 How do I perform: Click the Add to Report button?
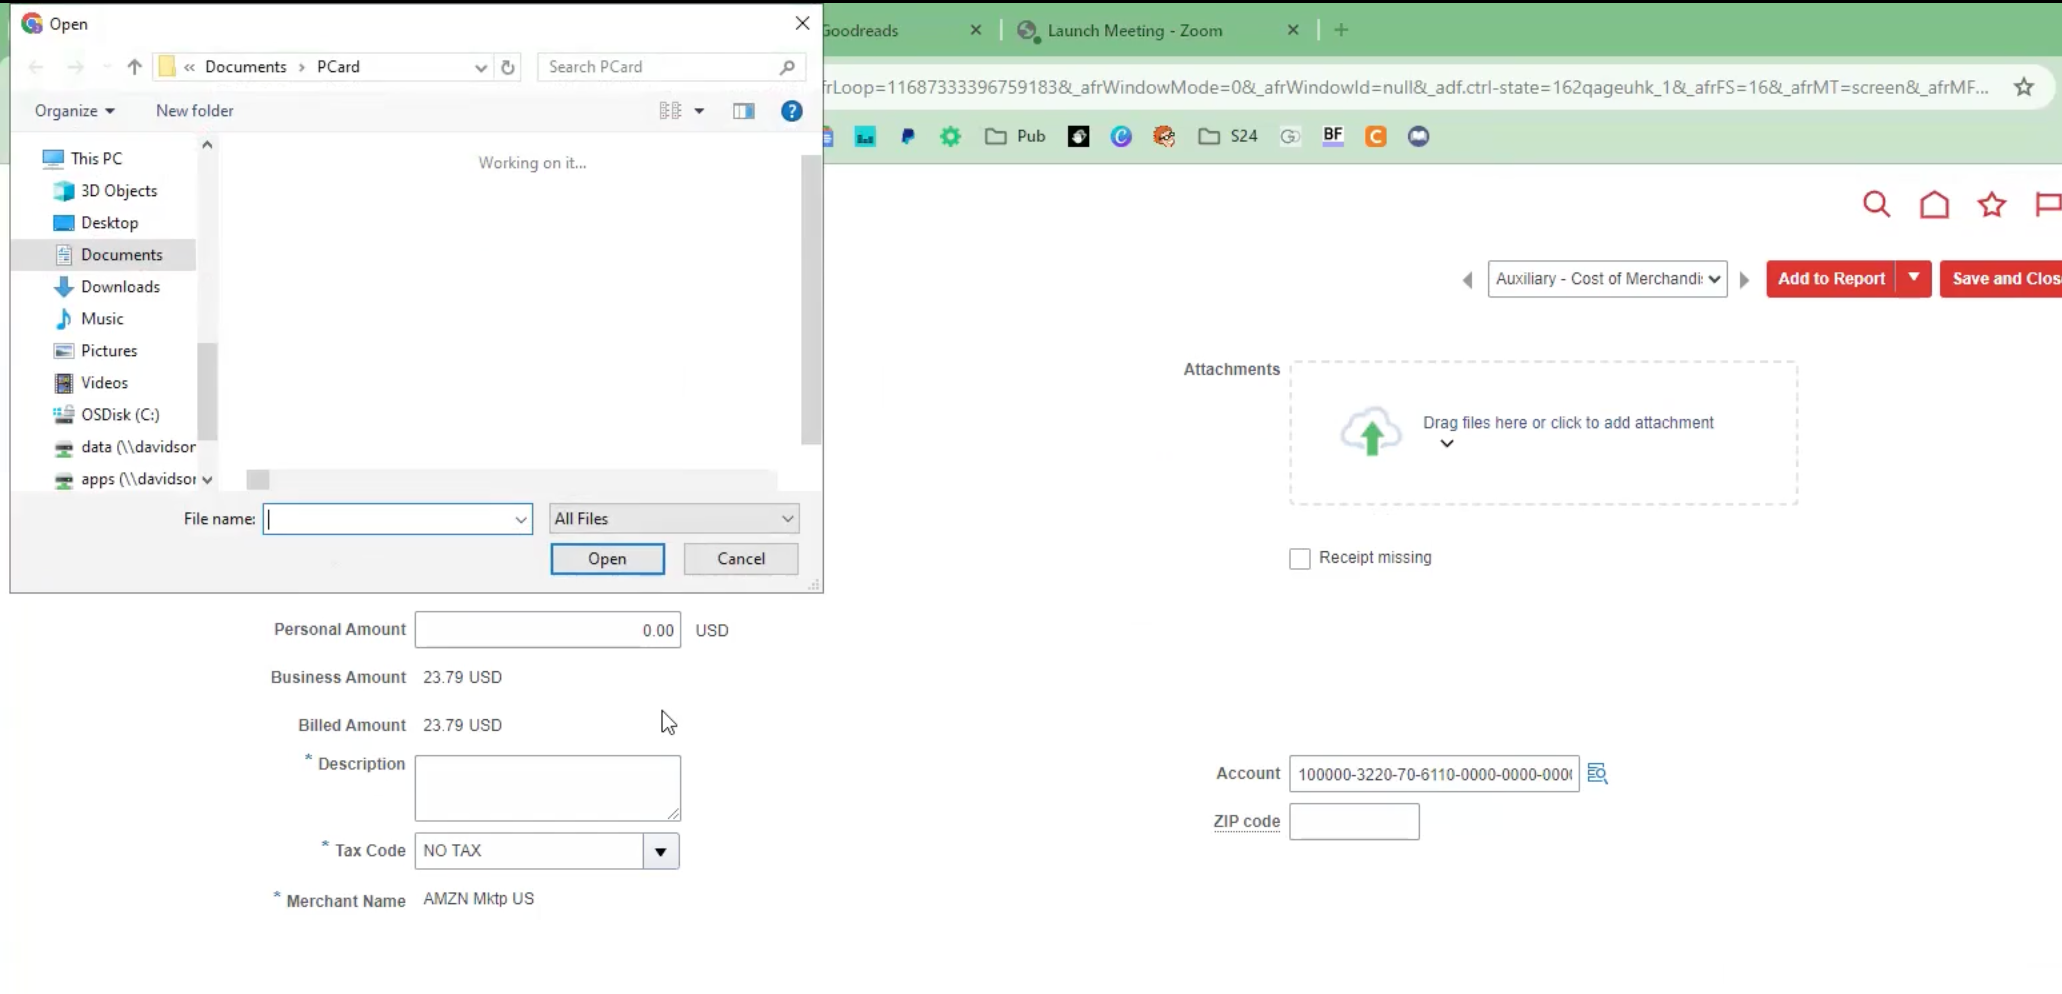(1831, 279)
